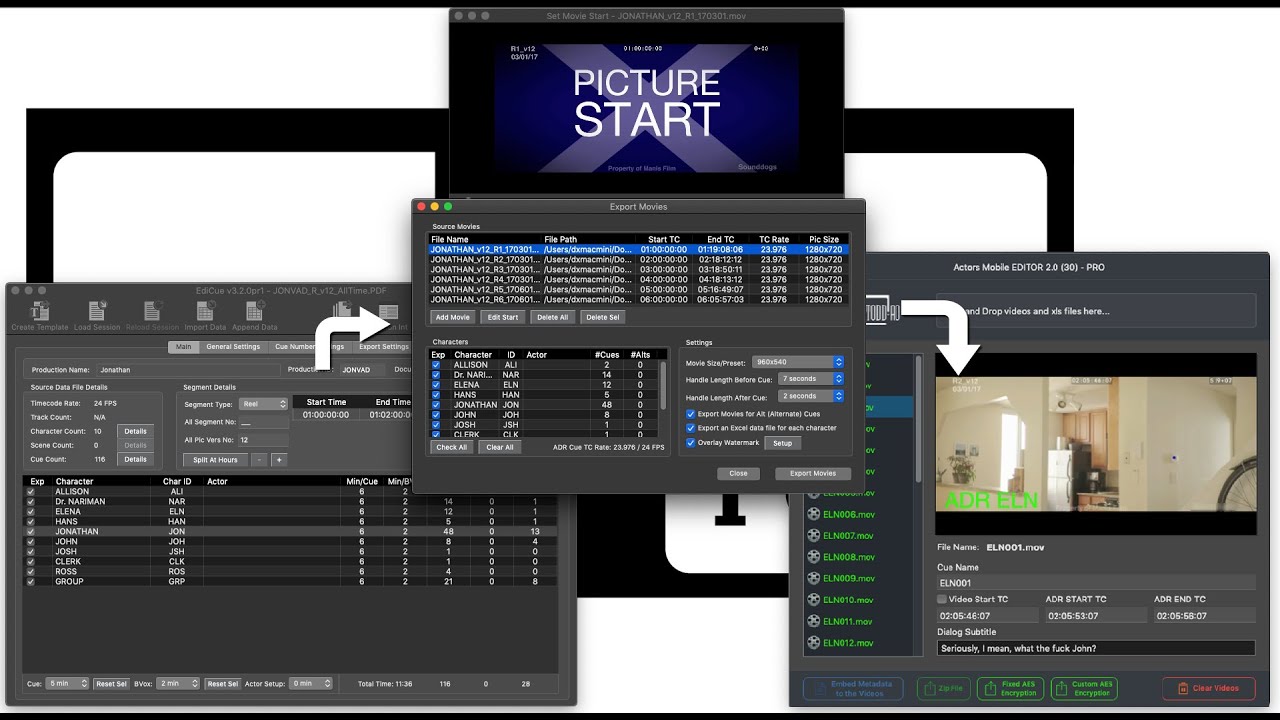This screenshot has height=720, width=1280.
Task: Uncheck GROUP Exp checkbox in EdiCue table
Action: (30, 581)
